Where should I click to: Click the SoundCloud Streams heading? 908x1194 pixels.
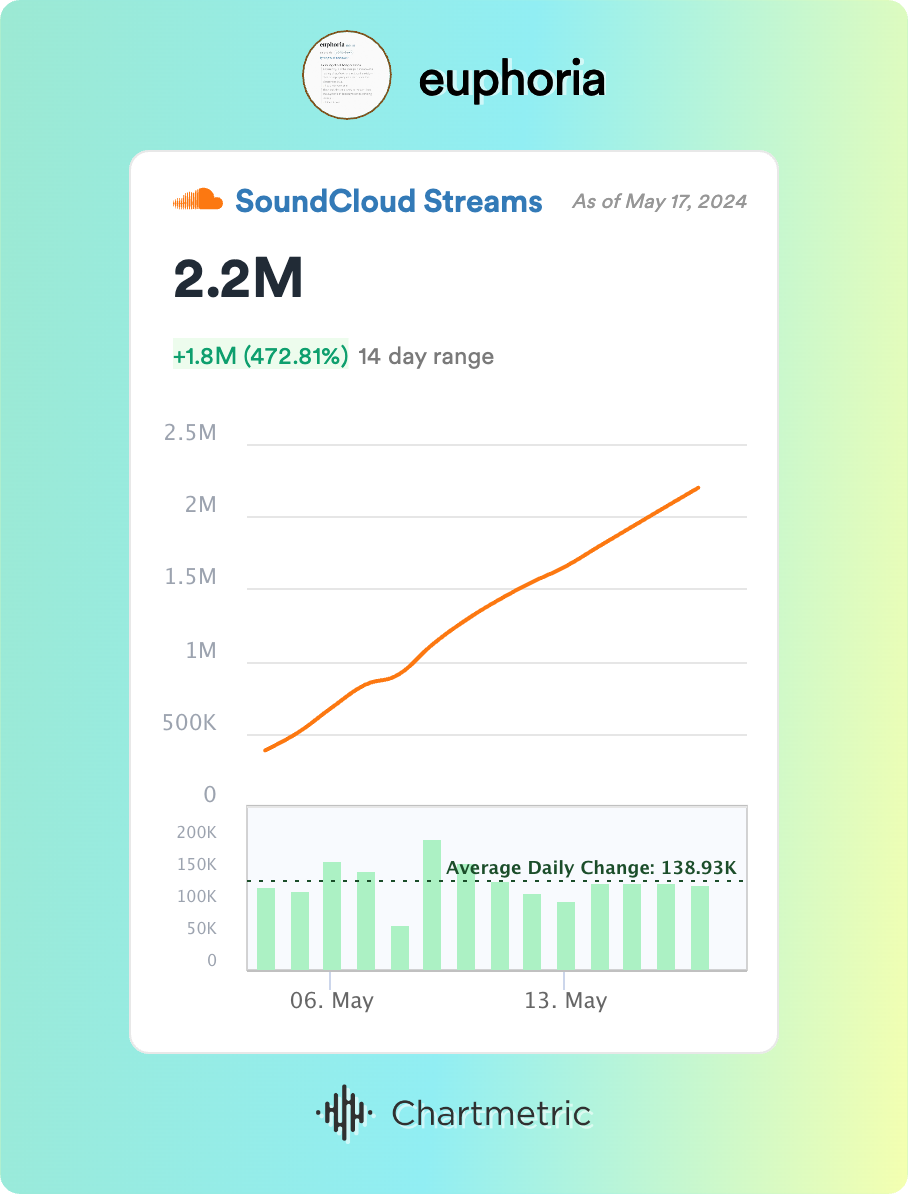tap(388, 201)
